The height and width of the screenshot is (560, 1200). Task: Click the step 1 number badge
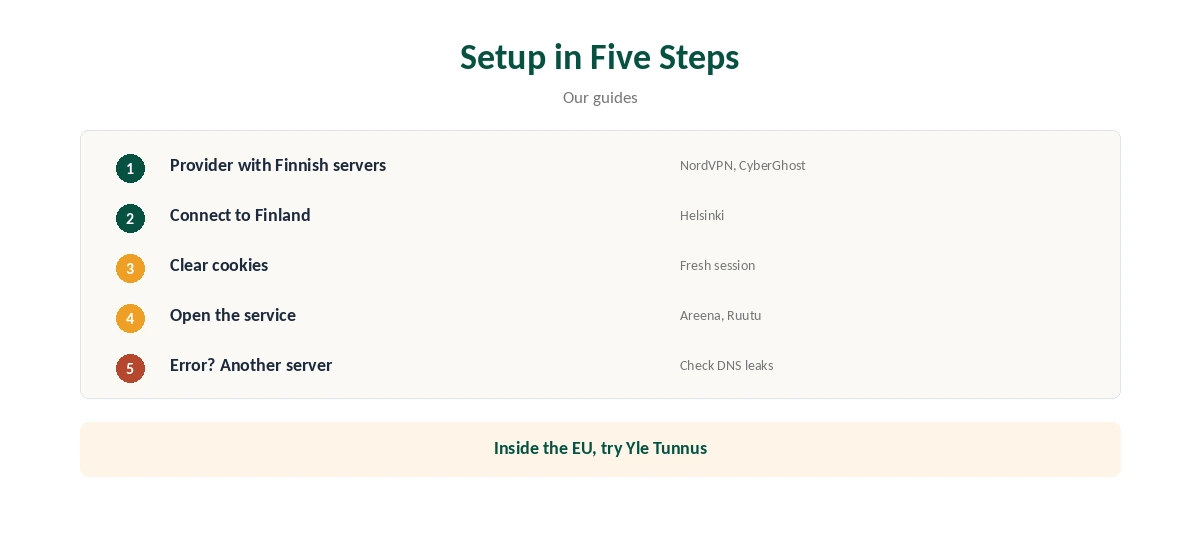click(130, 168)
